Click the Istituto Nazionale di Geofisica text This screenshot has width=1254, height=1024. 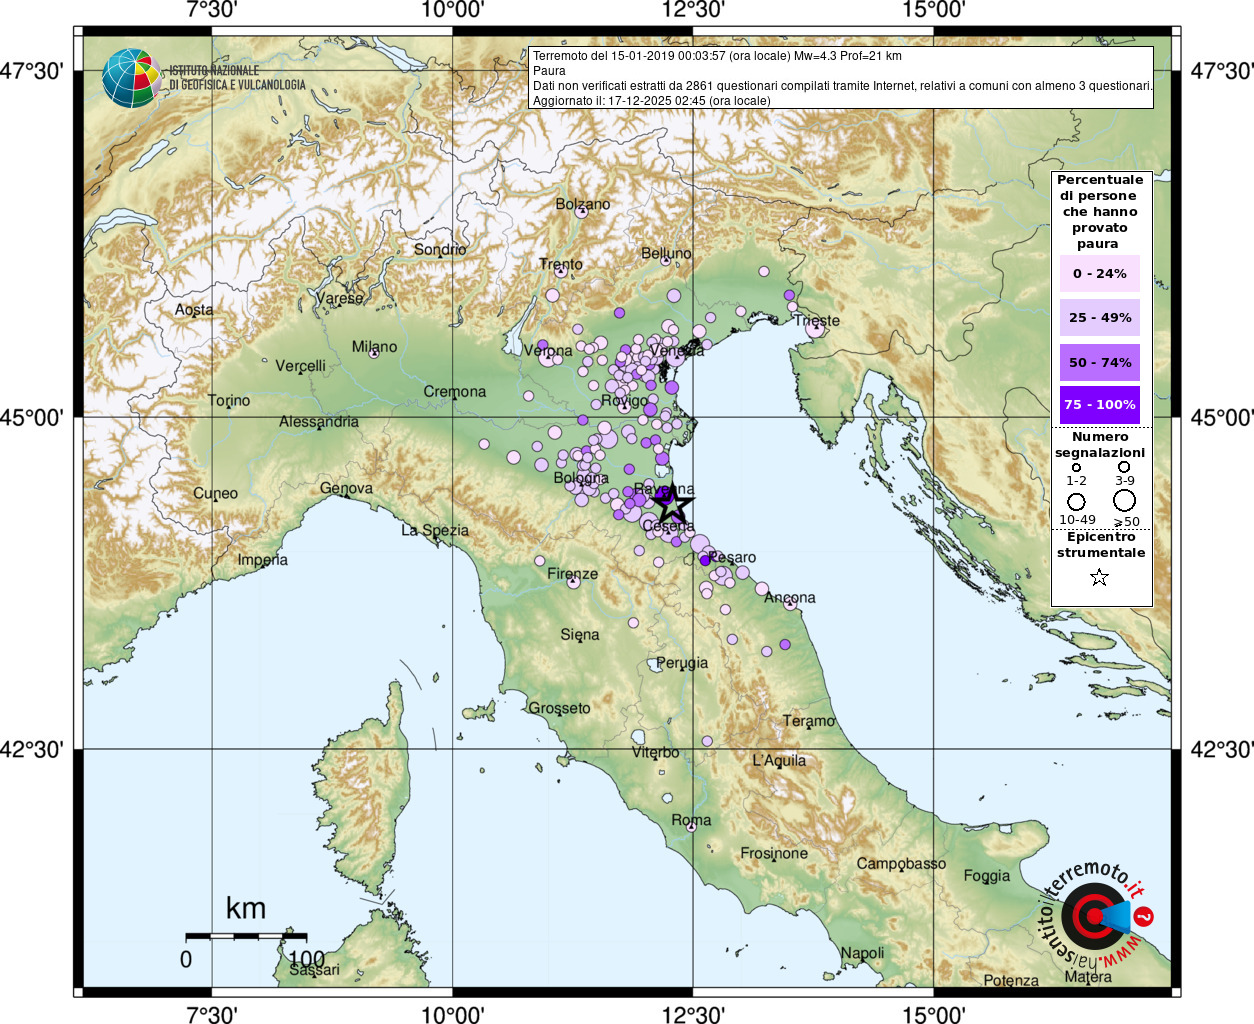tap(237, 78)
